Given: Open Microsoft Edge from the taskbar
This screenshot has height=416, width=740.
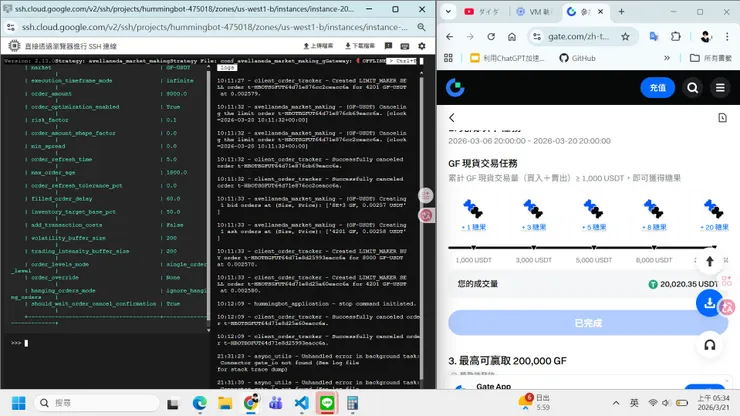Looking at the screenshot, I should click(200, 403).
